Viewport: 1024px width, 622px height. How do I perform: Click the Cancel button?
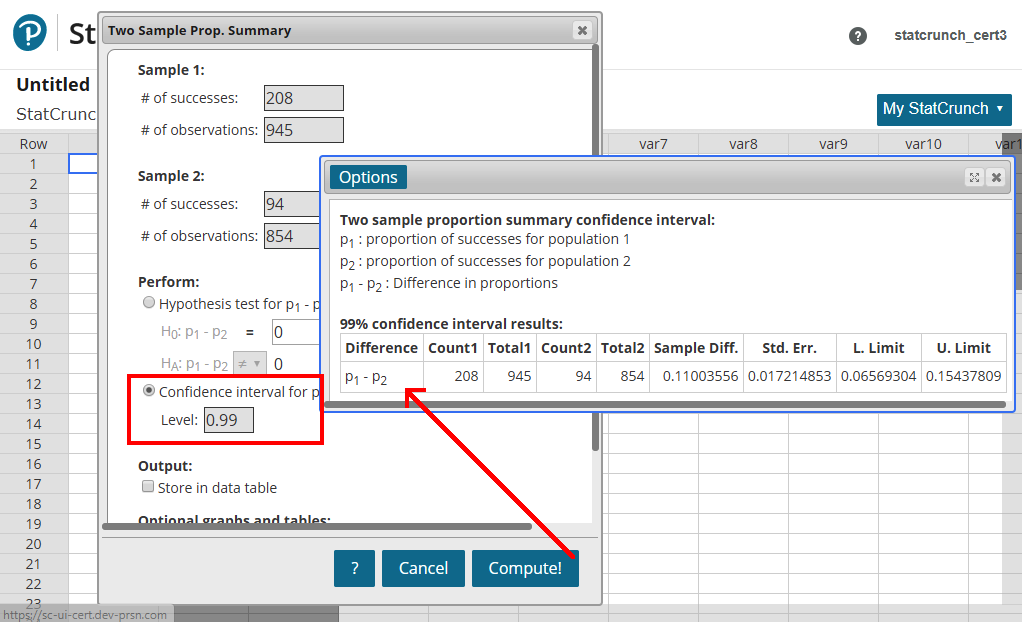[423, 568]
